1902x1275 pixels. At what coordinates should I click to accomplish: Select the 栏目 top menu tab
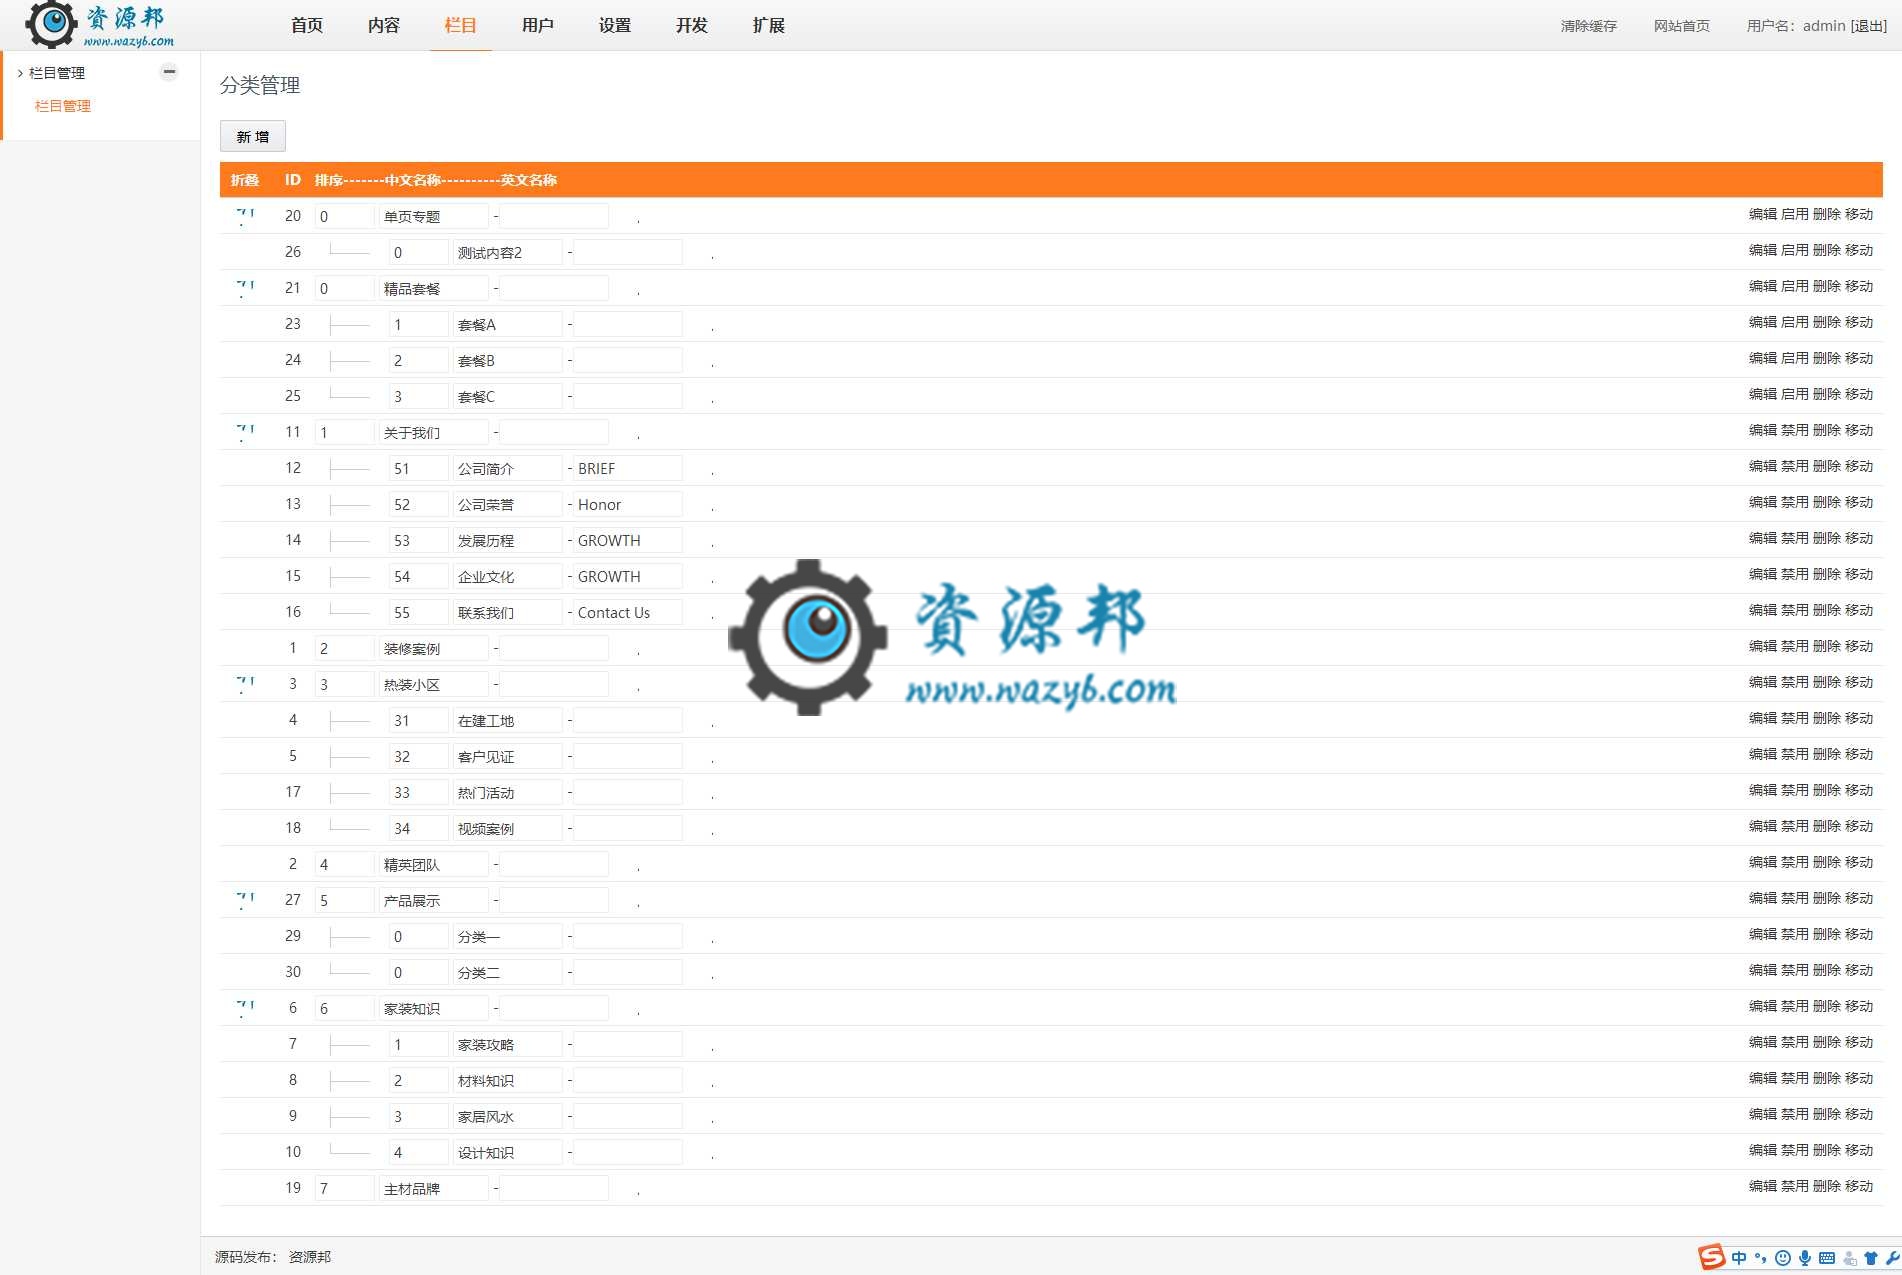tap(461, 25)
